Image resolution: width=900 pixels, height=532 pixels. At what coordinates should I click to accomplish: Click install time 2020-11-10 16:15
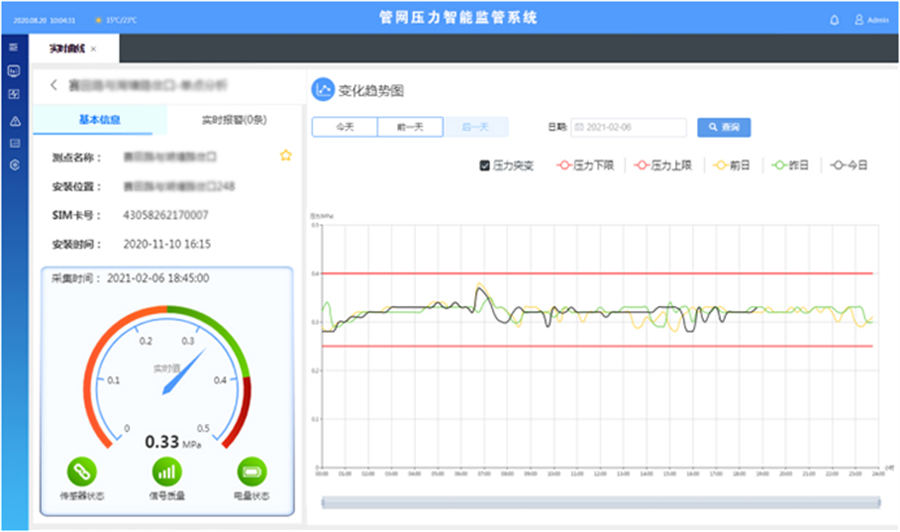click(x=167, y=244)
